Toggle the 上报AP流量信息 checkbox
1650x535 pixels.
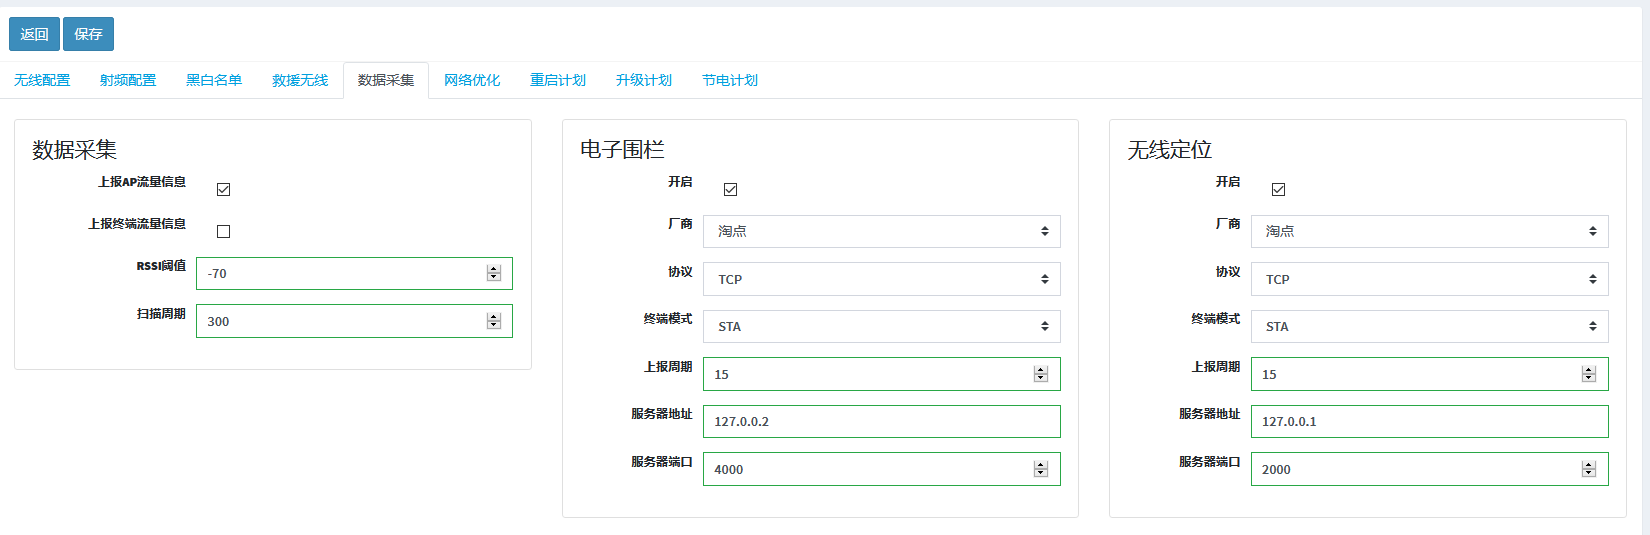(224, 189)
